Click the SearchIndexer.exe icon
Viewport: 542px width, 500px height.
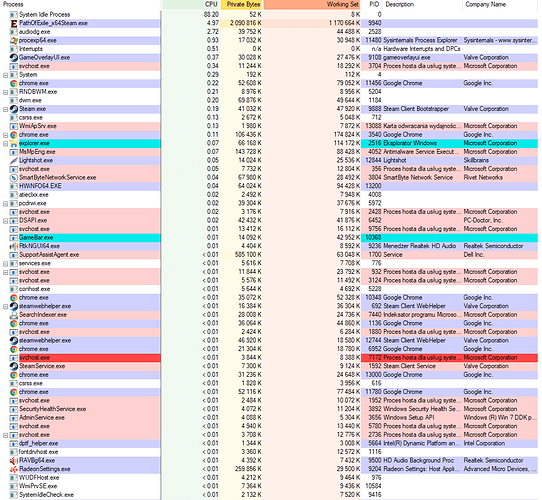pos(13,315)
